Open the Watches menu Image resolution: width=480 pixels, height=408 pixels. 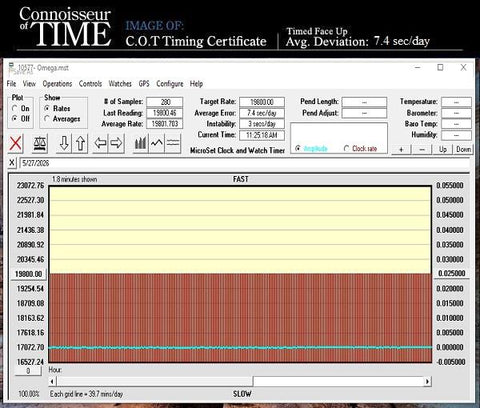pyautogui.click(x=120, y=84)
